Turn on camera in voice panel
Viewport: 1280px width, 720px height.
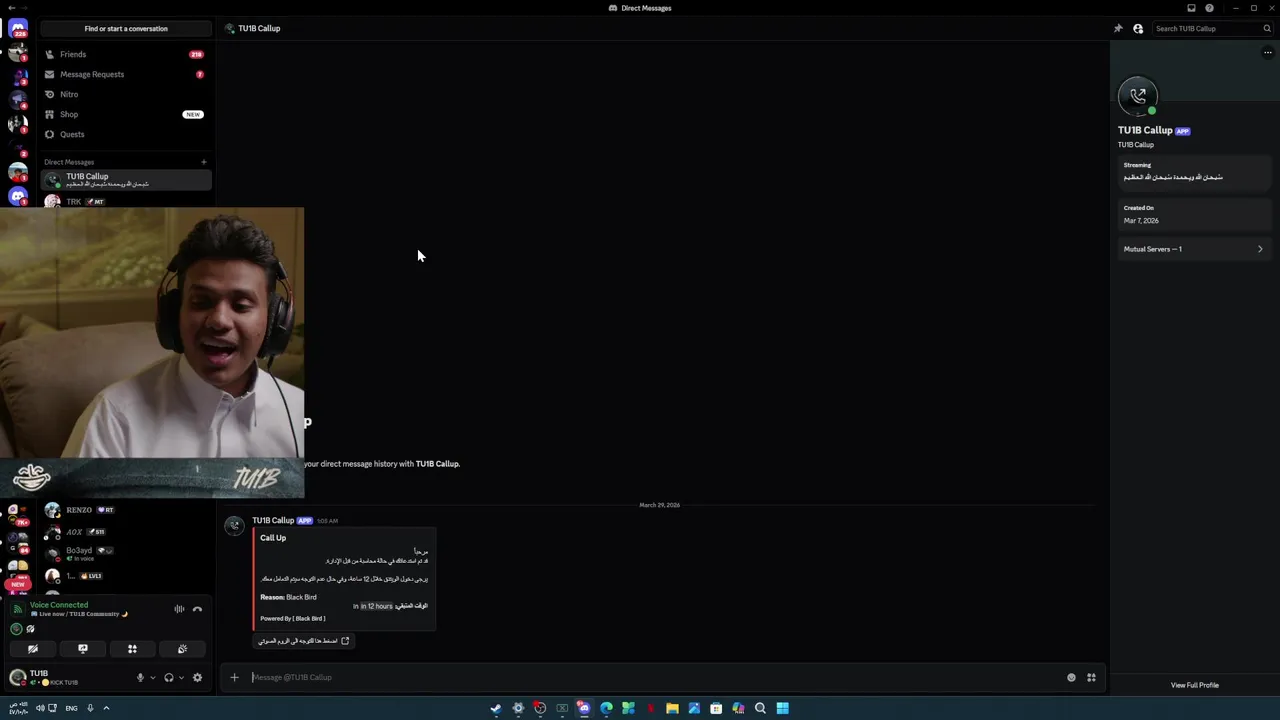33,649
